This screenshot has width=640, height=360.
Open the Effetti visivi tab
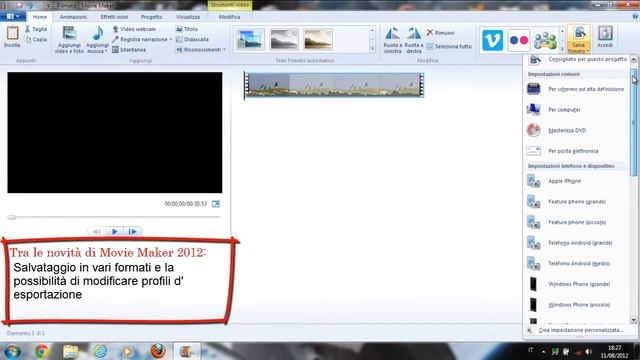point(114,17)
